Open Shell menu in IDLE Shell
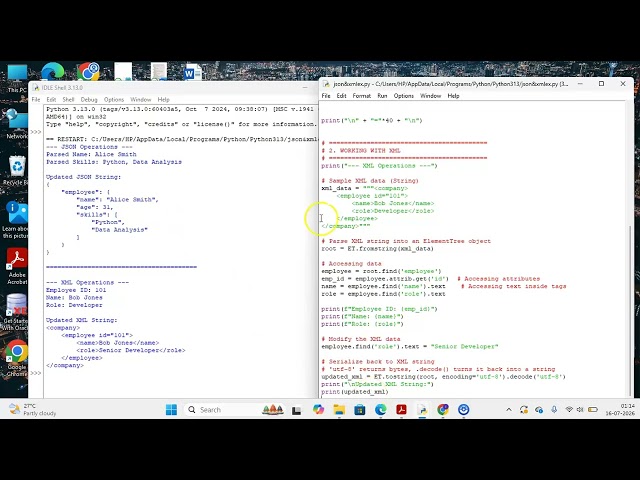The height and width of the screenshot is (480, 640). (68, 100)
